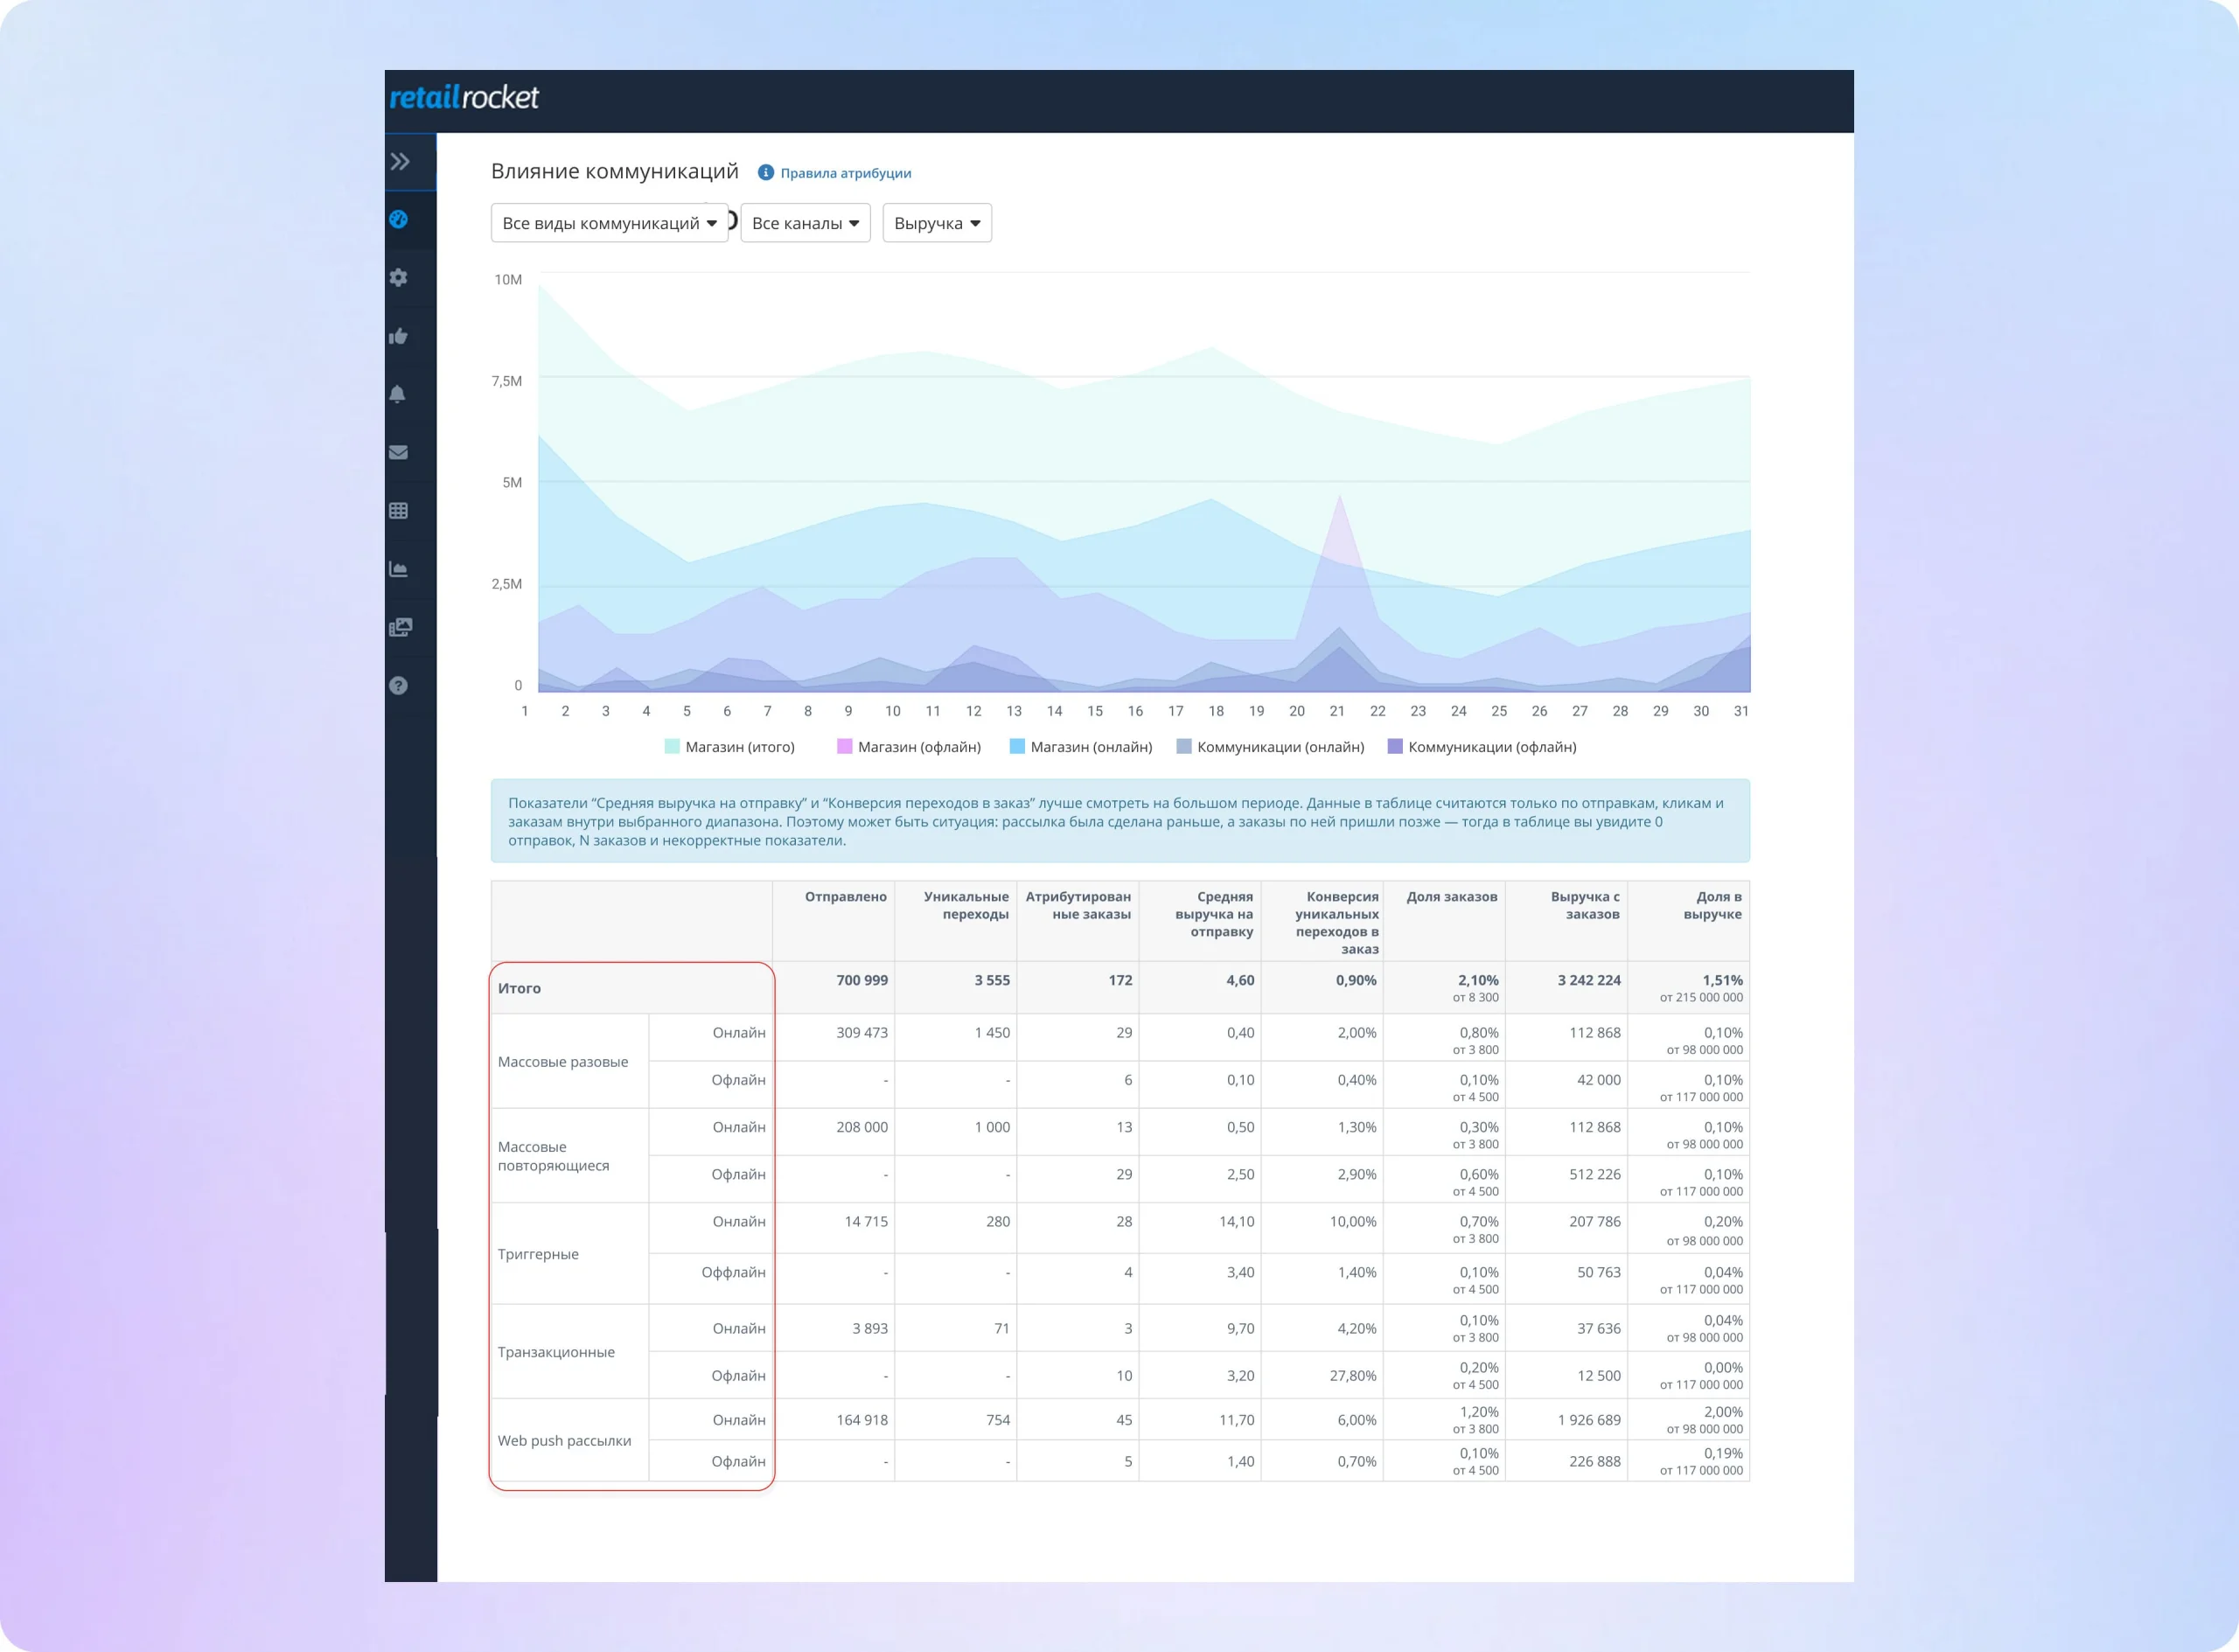
Task: Open settings gear in sidebar
Action: (x=399, y=278)
